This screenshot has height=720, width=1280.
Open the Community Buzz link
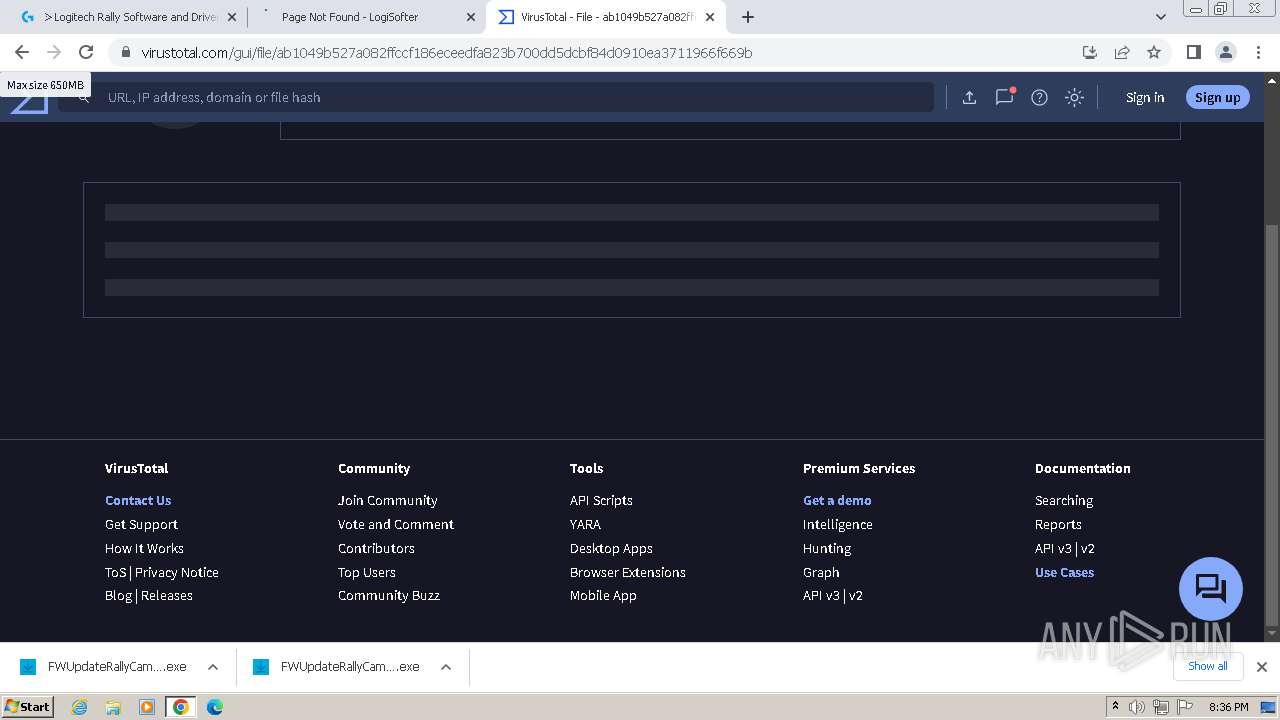point(388,595)
